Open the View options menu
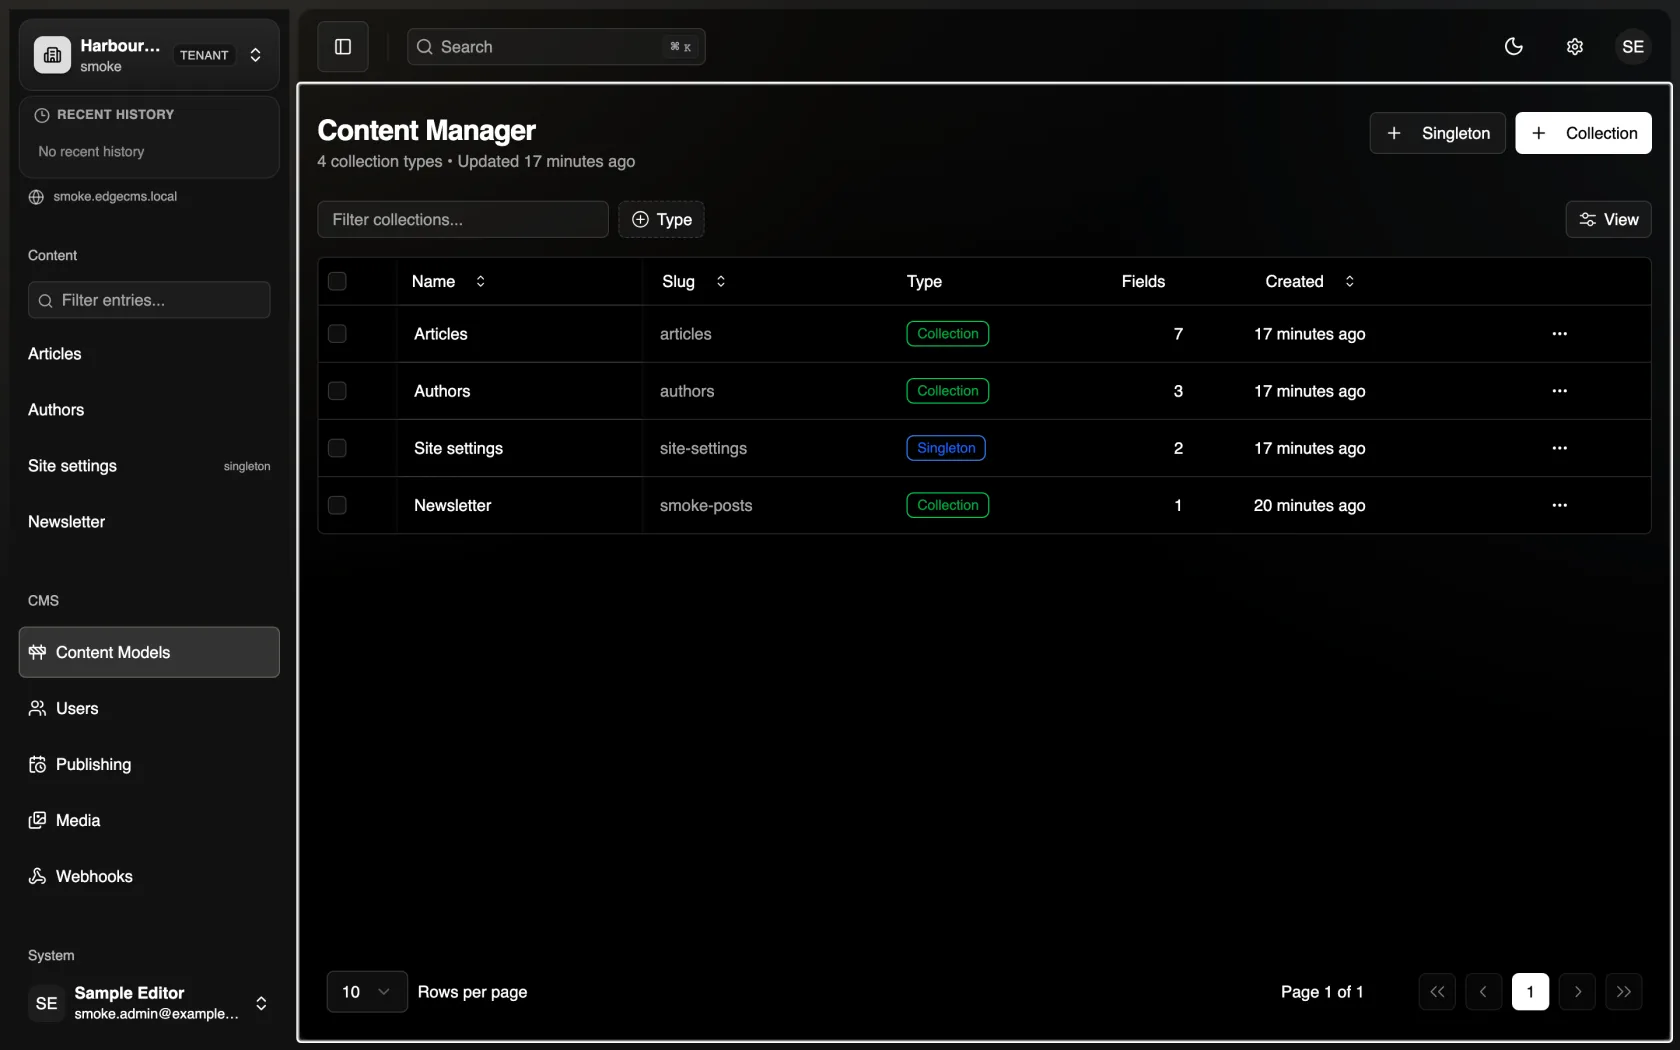Image resolution: width=1680 pixels, height=1050 pixels. pos(1608,220)
